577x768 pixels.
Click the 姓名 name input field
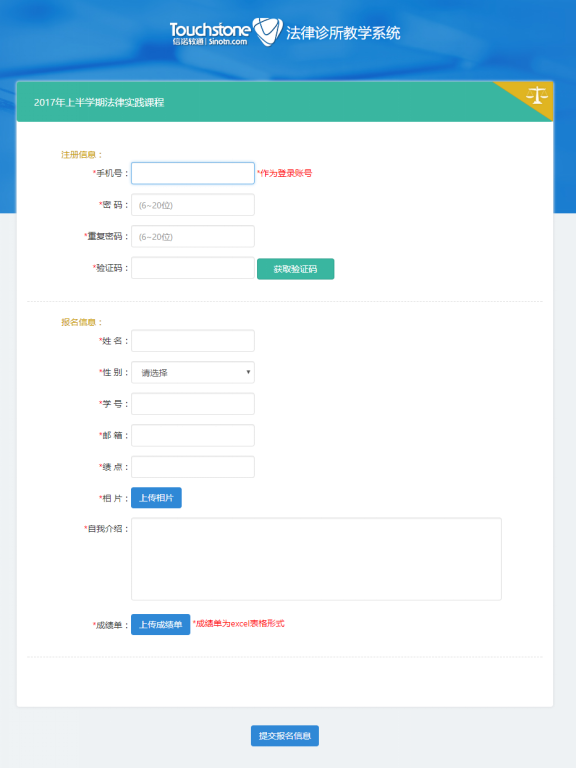[x=193, y=341]
